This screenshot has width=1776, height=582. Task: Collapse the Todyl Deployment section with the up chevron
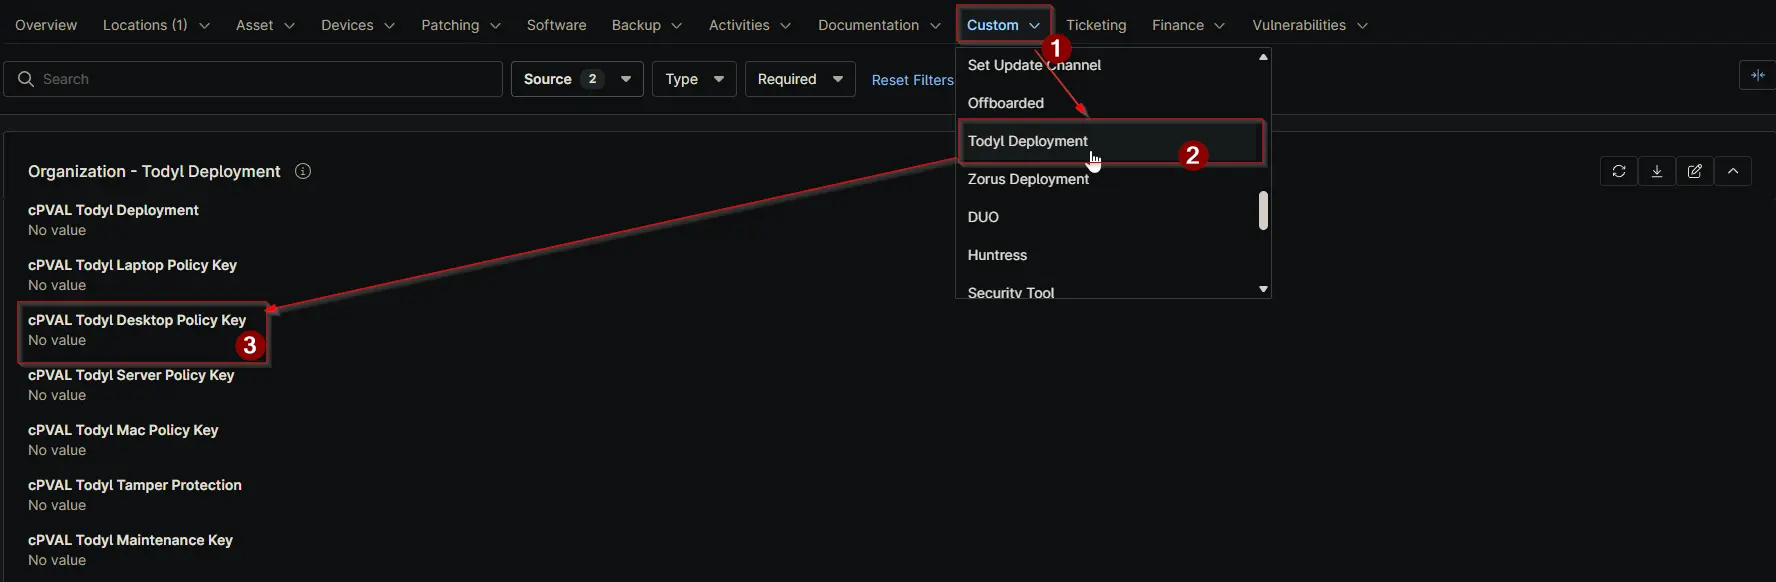pos(1733,171)
